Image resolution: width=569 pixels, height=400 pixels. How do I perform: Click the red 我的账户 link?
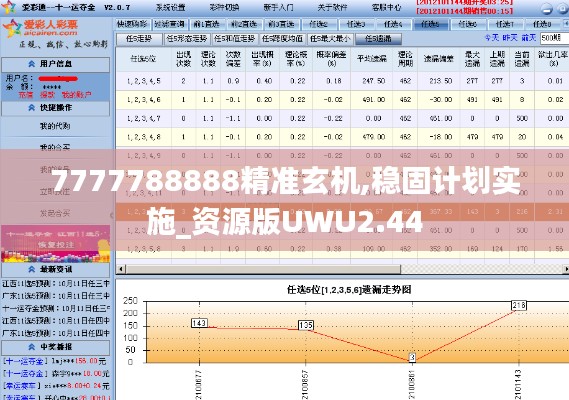click(77, 95)
